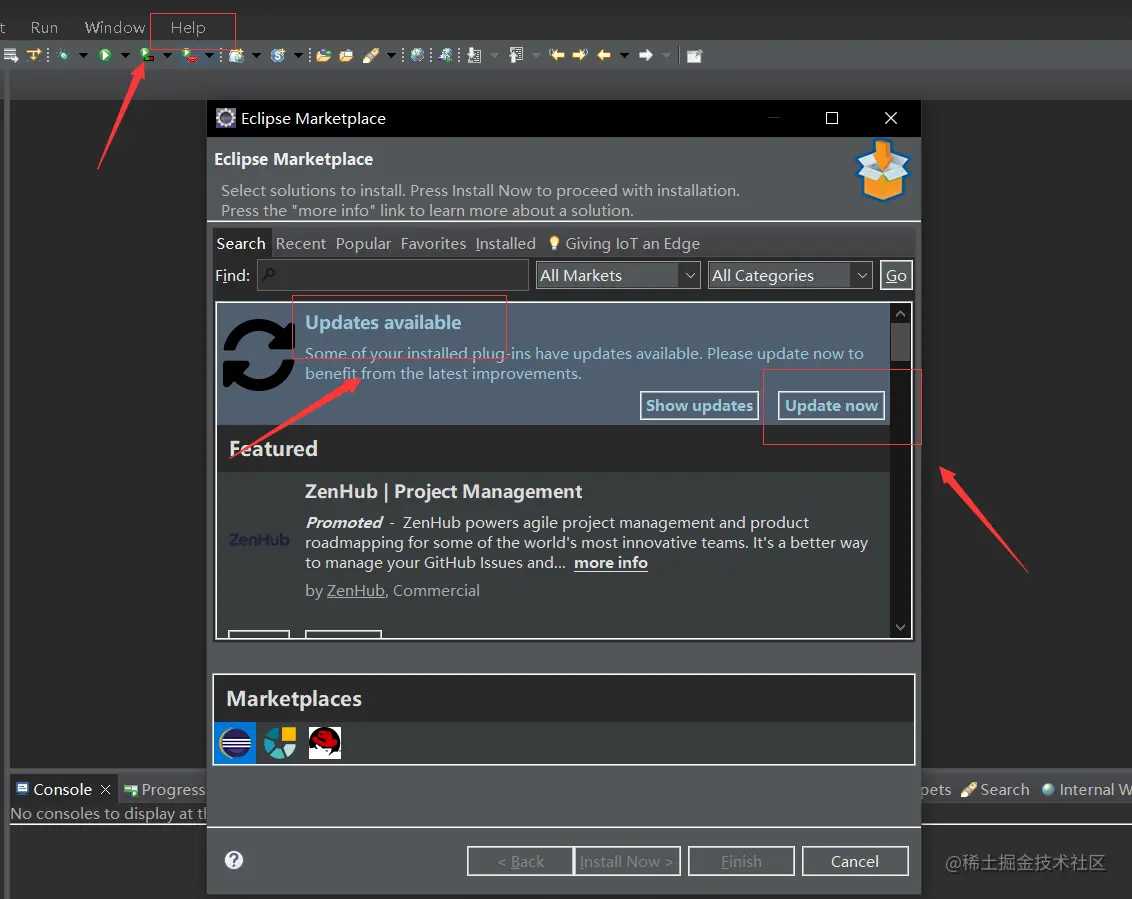Click the first toolbar icon left of Skip All Breakpoints
Viewport: 1132px width, 899px height.
click(x=10, y=55)
